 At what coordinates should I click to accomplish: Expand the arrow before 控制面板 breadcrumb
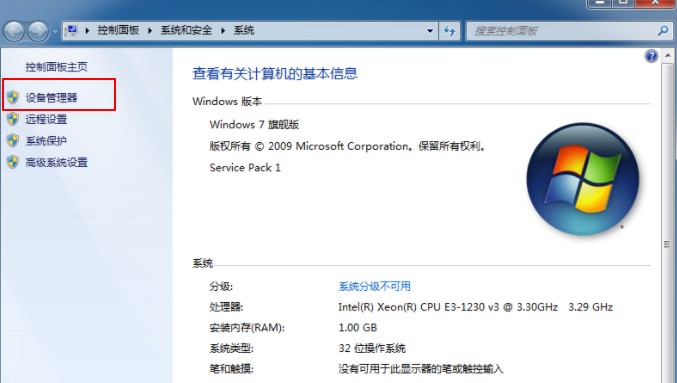(x=87, y=31)
